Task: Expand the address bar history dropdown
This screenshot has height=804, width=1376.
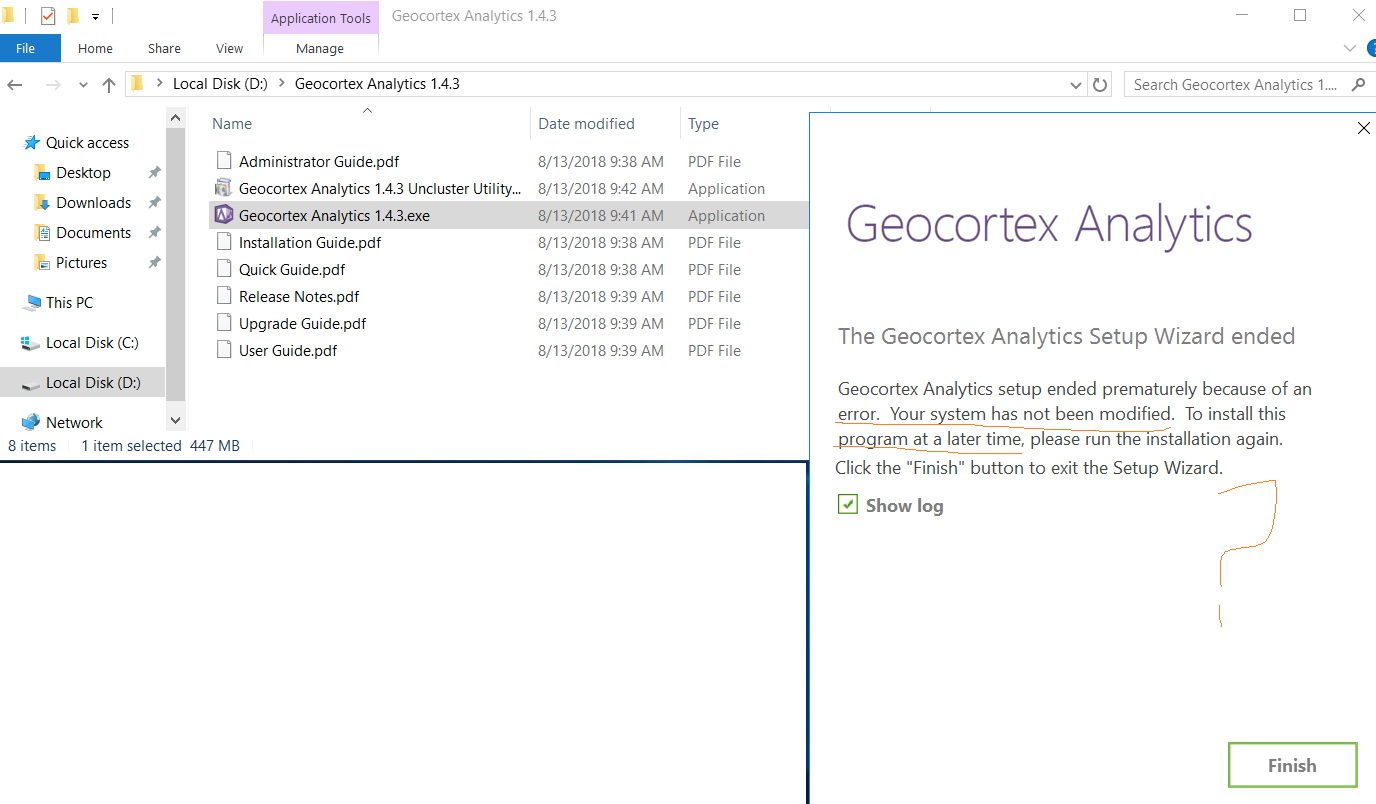Action: (x=1076, y=85)
